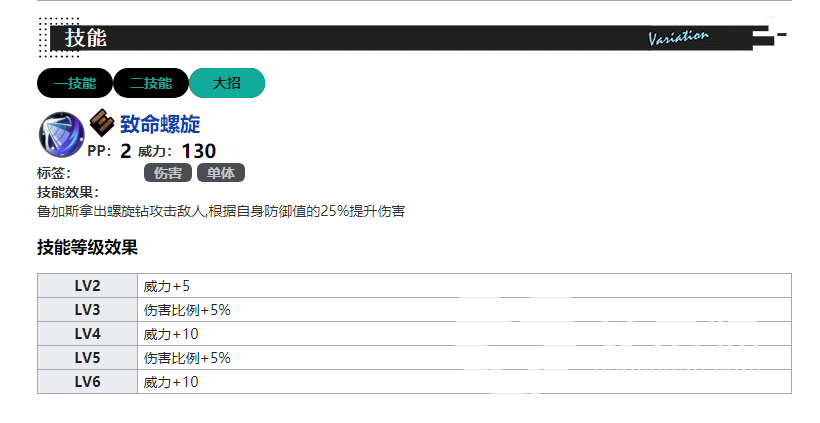Select the LV3 row header cell
The height and width of the screenshot is (423, 820).
tap(88, 310)
